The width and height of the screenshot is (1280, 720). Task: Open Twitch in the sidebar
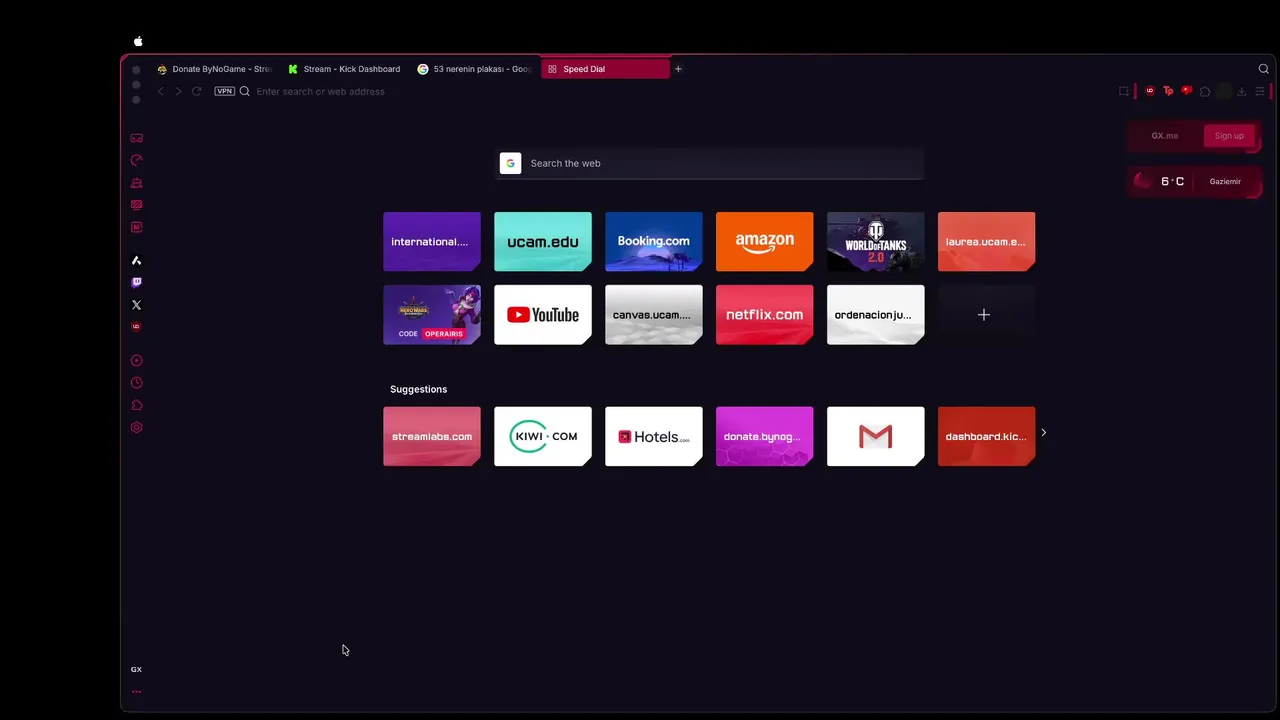click(137, 283)
